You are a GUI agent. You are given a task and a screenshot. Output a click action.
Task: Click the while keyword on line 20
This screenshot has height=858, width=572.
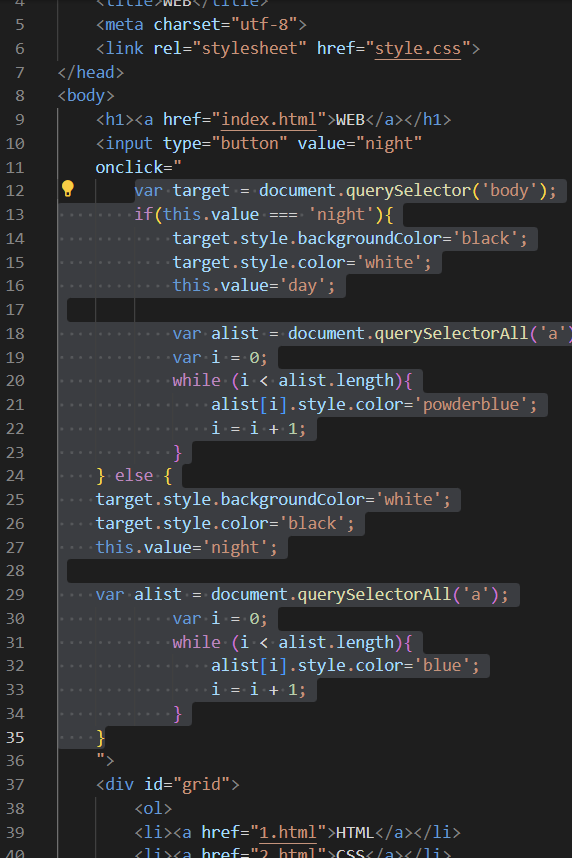[197, 381]
